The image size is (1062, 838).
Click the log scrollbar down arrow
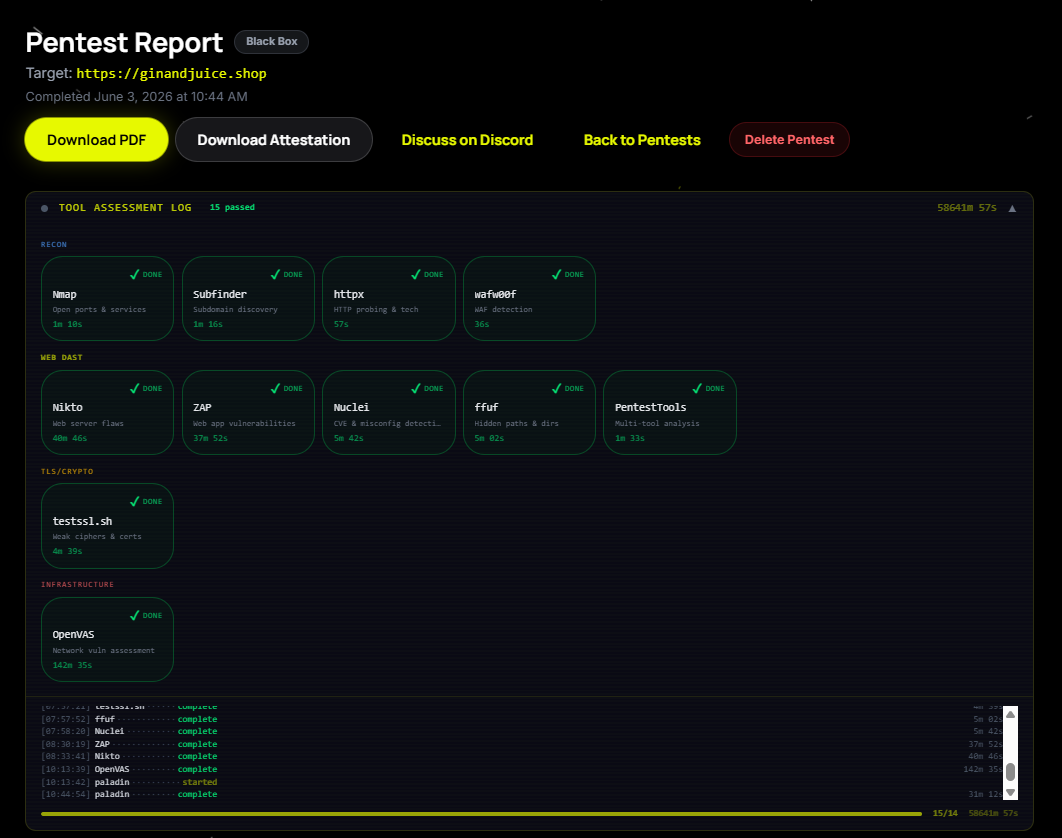(1011, 793)
